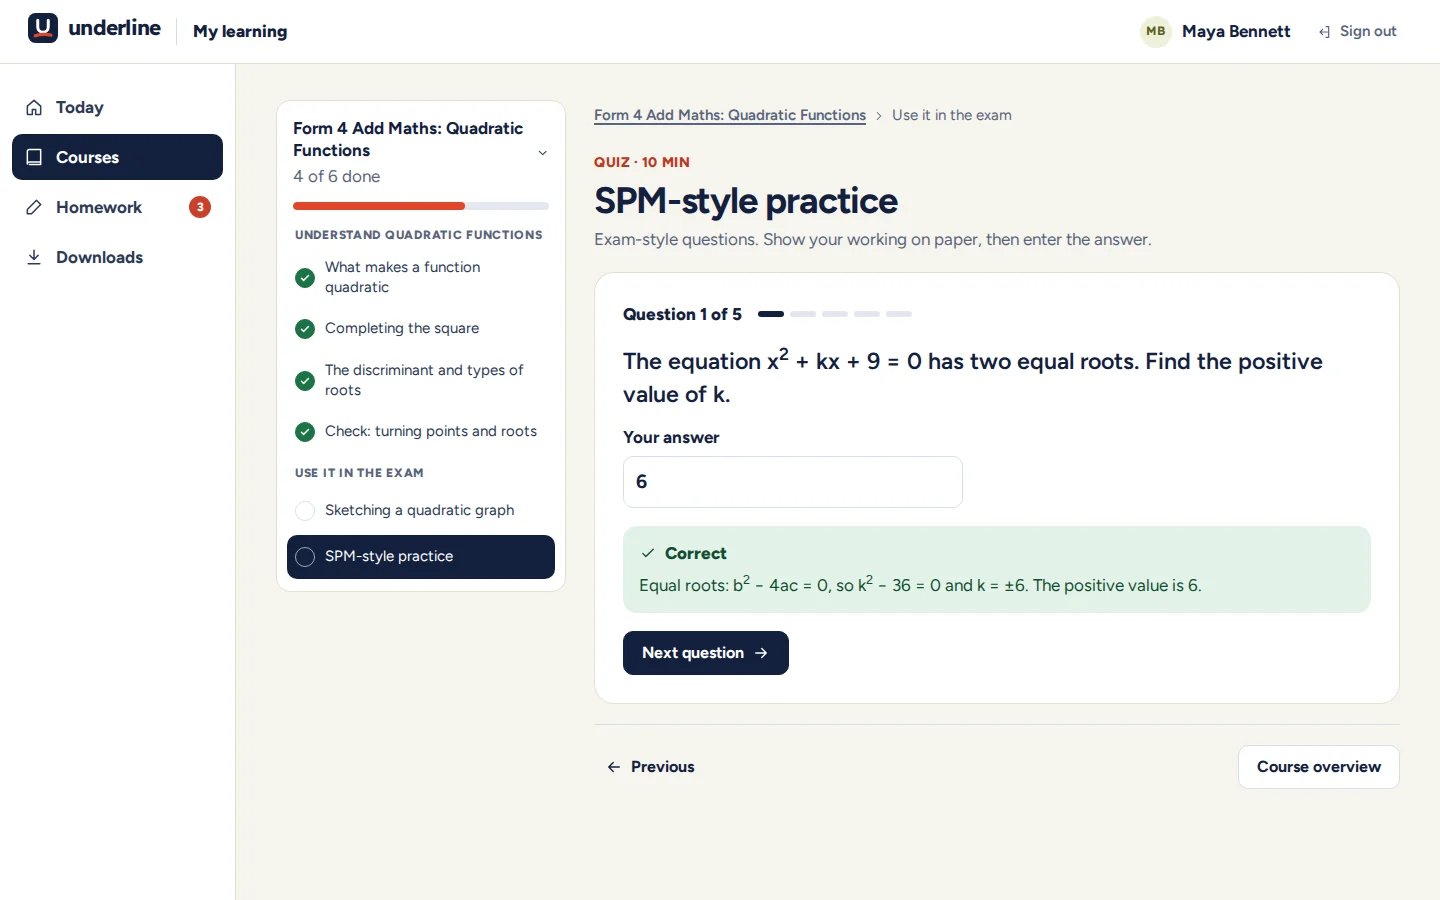Click the Maya Bennett user name
Image resolution: width=1440 pixels, height=900 pixels.
(1236, 32)
